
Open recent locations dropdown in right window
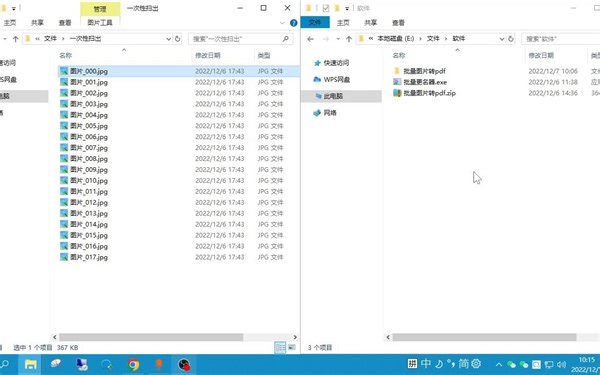point(338,39)
